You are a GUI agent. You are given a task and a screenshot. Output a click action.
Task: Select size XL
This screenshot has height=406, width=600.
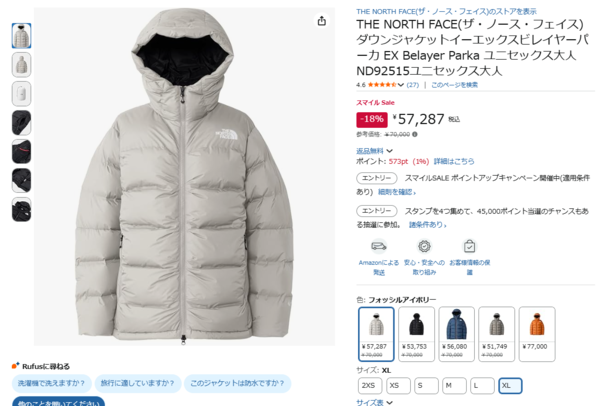coord(510,385)
